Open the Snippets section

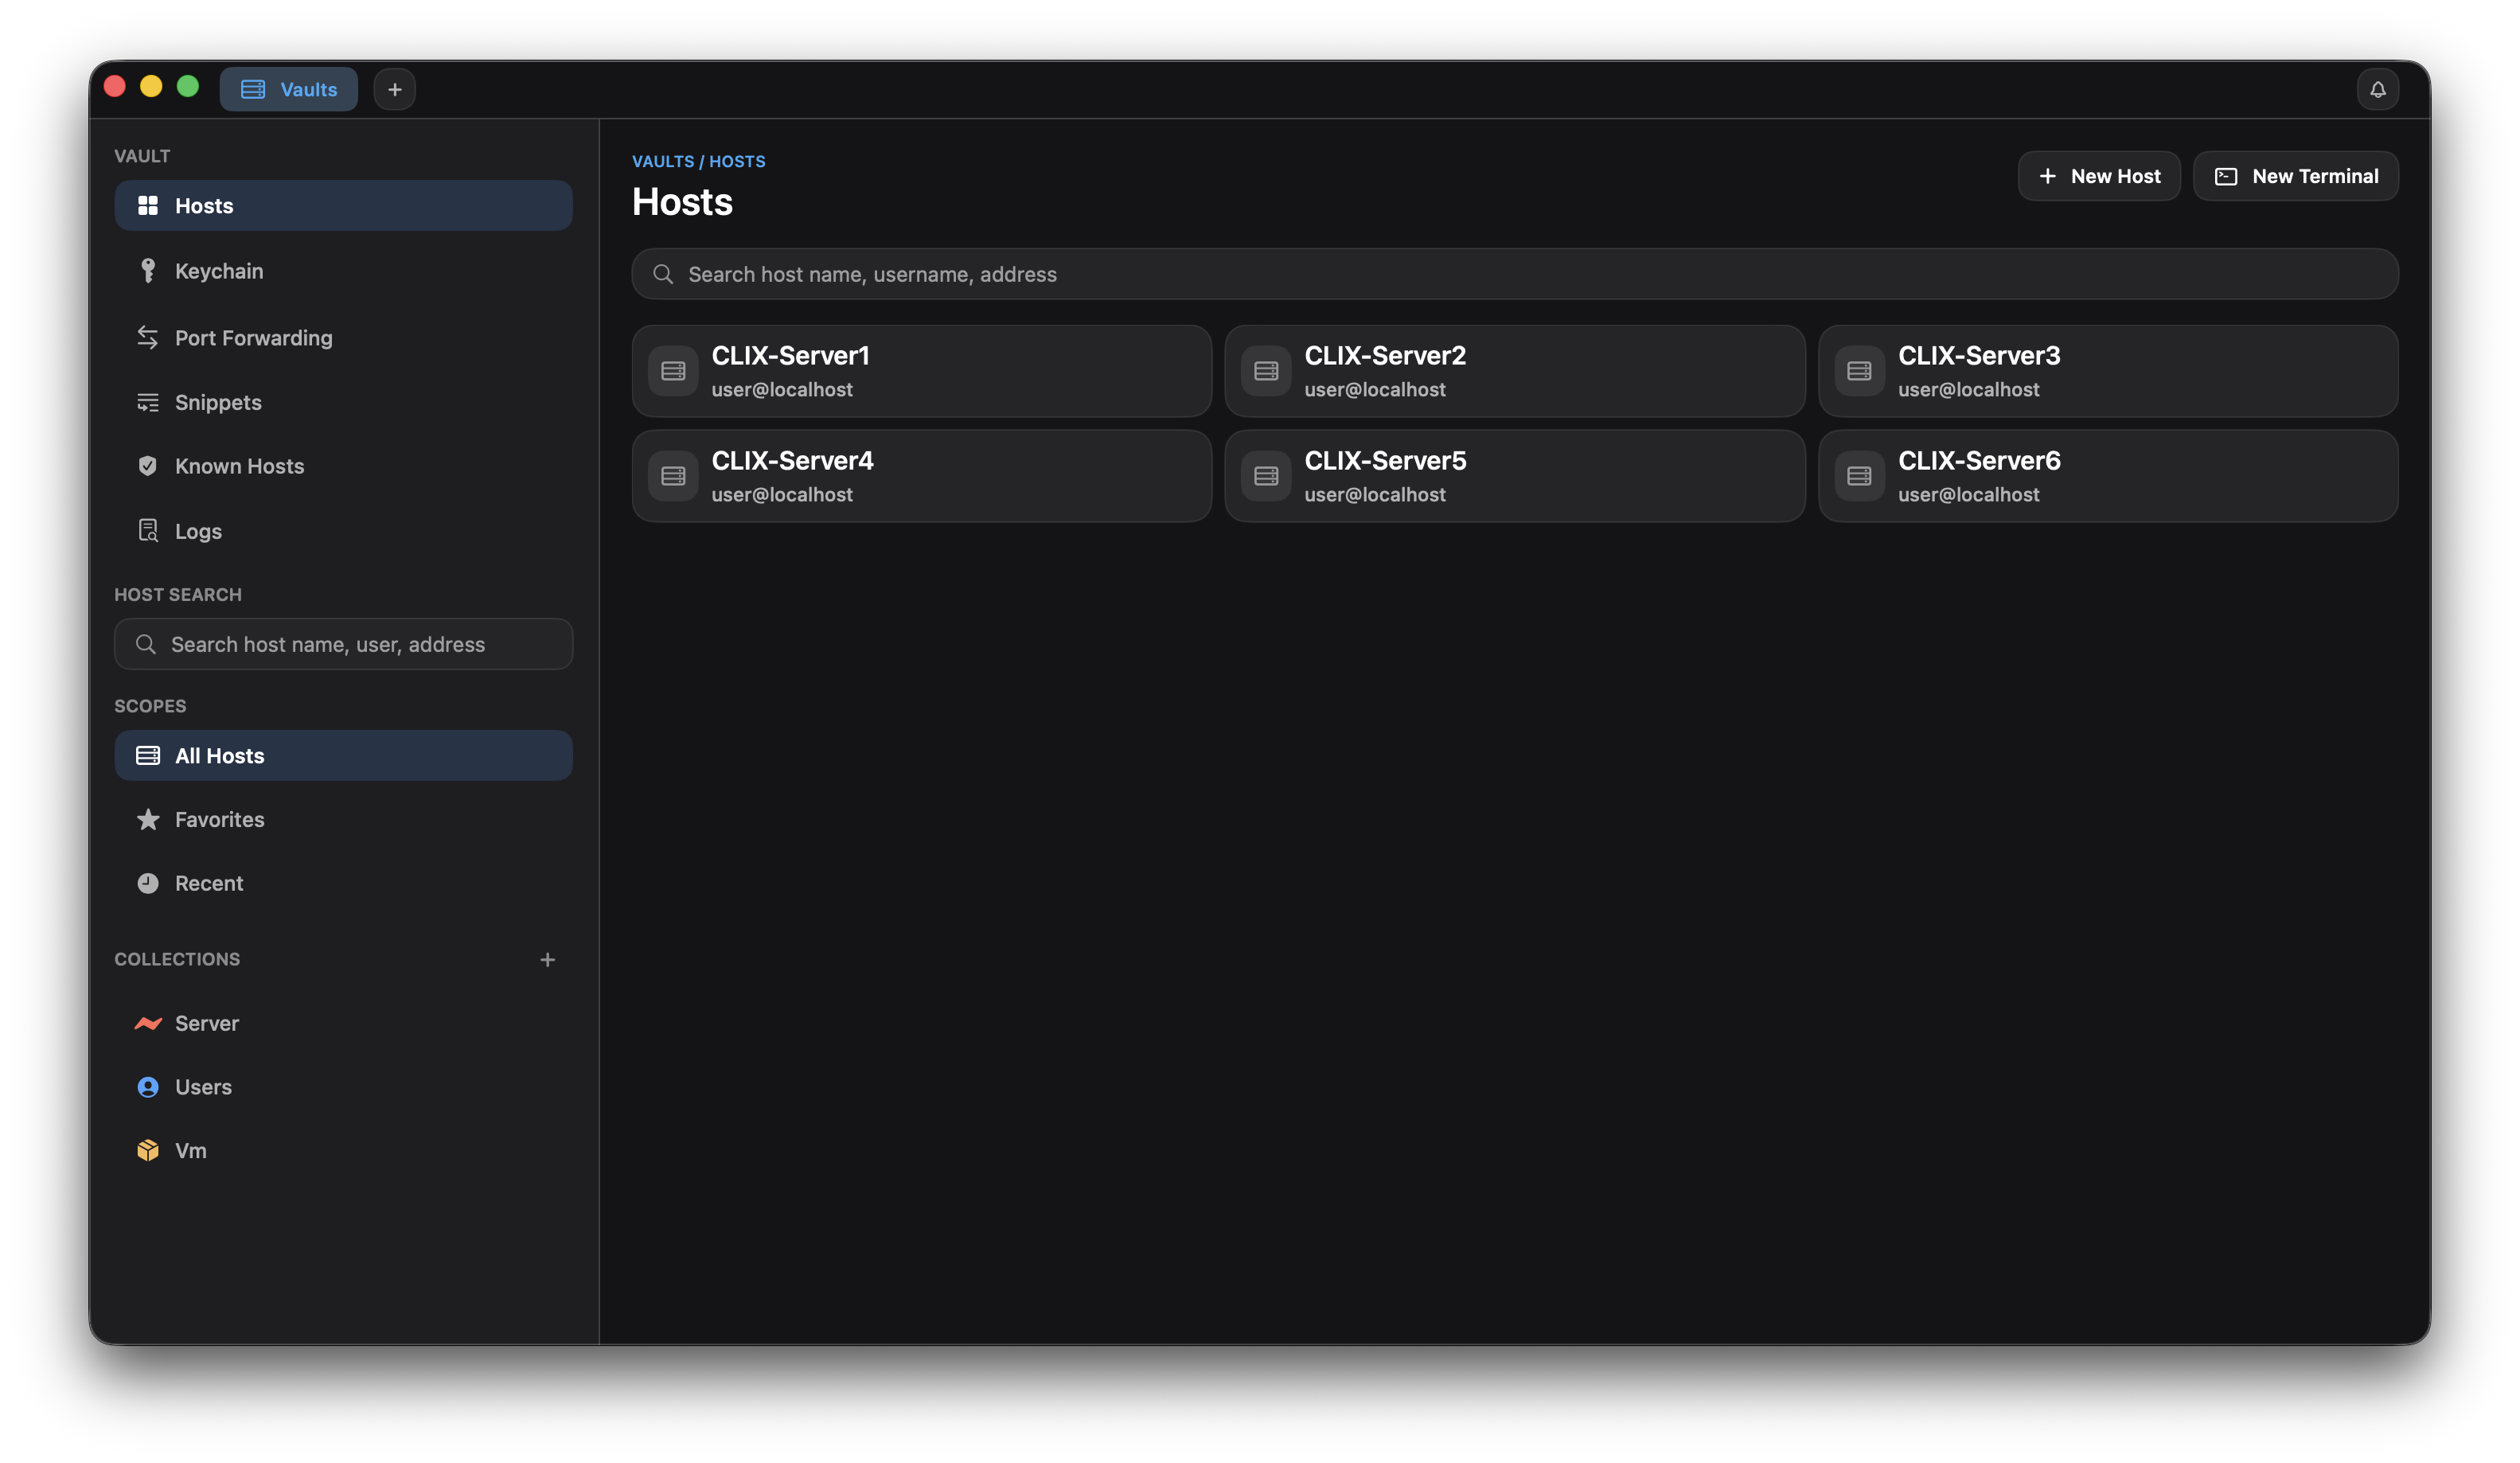click(x=343, y=402)
